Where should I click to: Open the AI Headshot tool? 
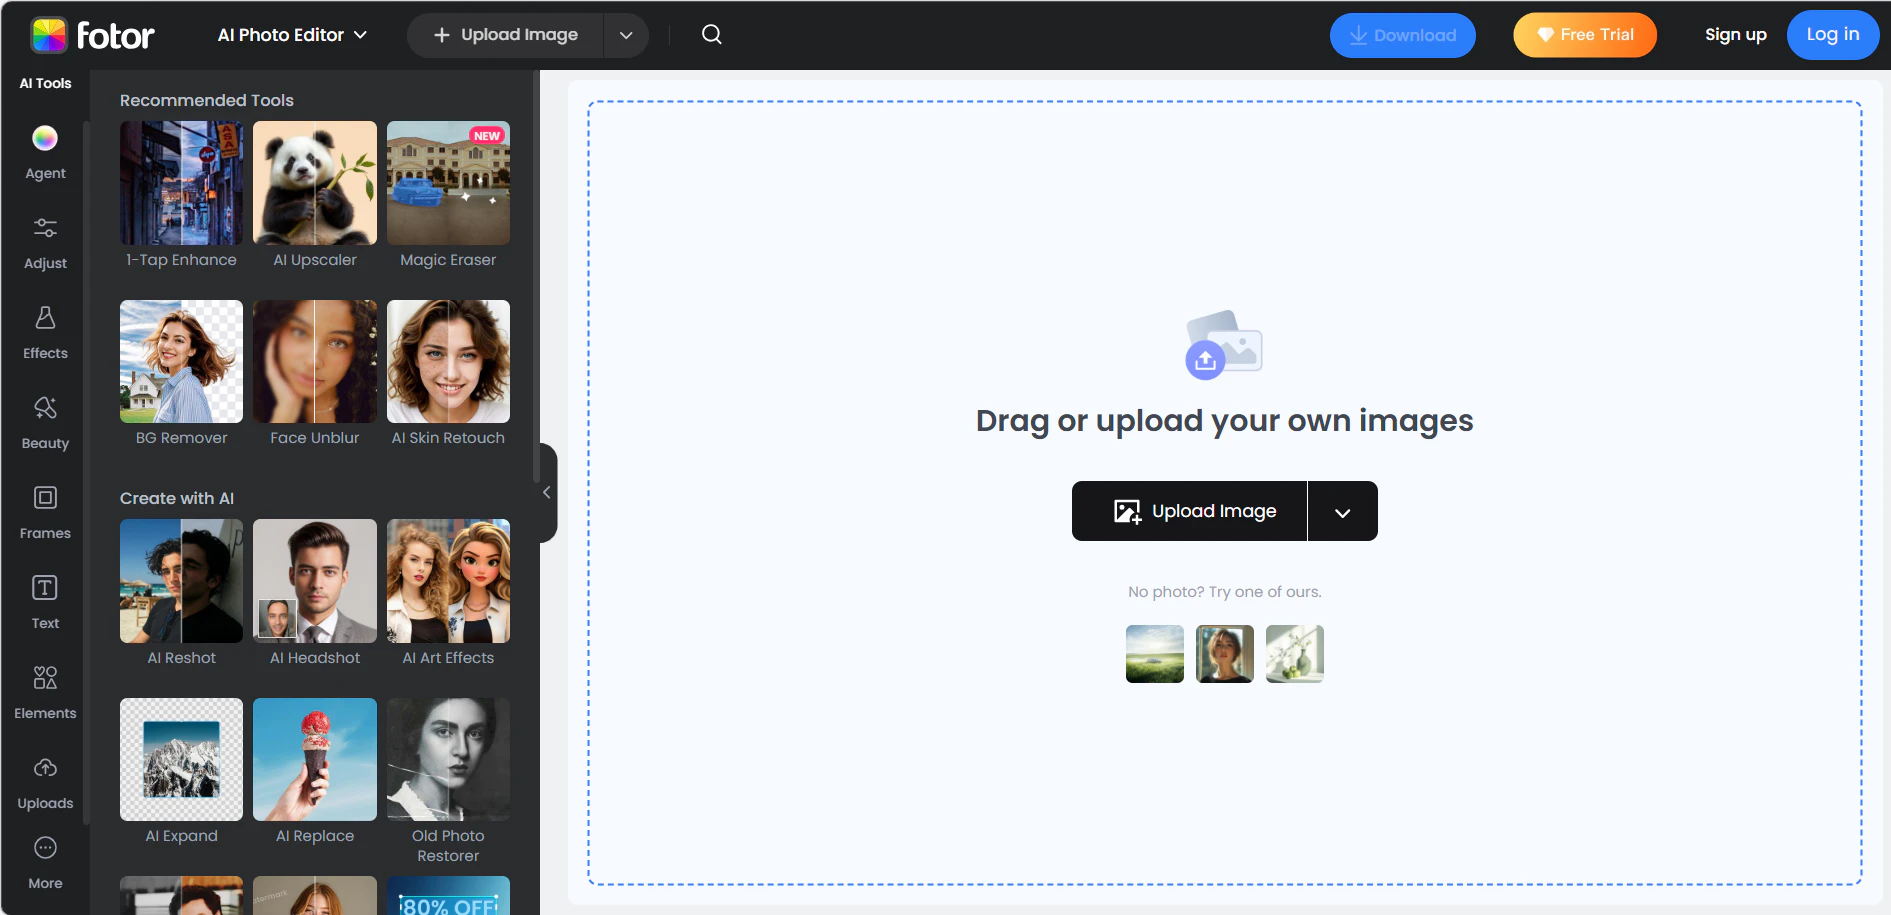click(x=315, y=582)
